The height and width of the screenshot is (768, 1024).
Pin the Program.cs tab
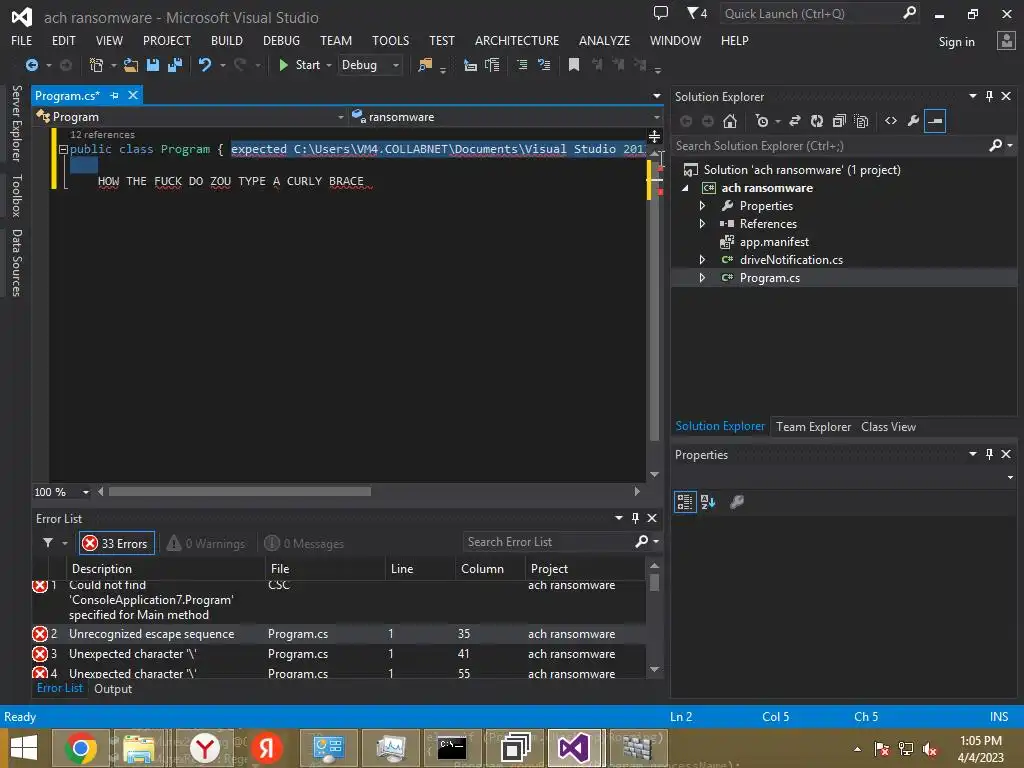(x=114, y=95)
